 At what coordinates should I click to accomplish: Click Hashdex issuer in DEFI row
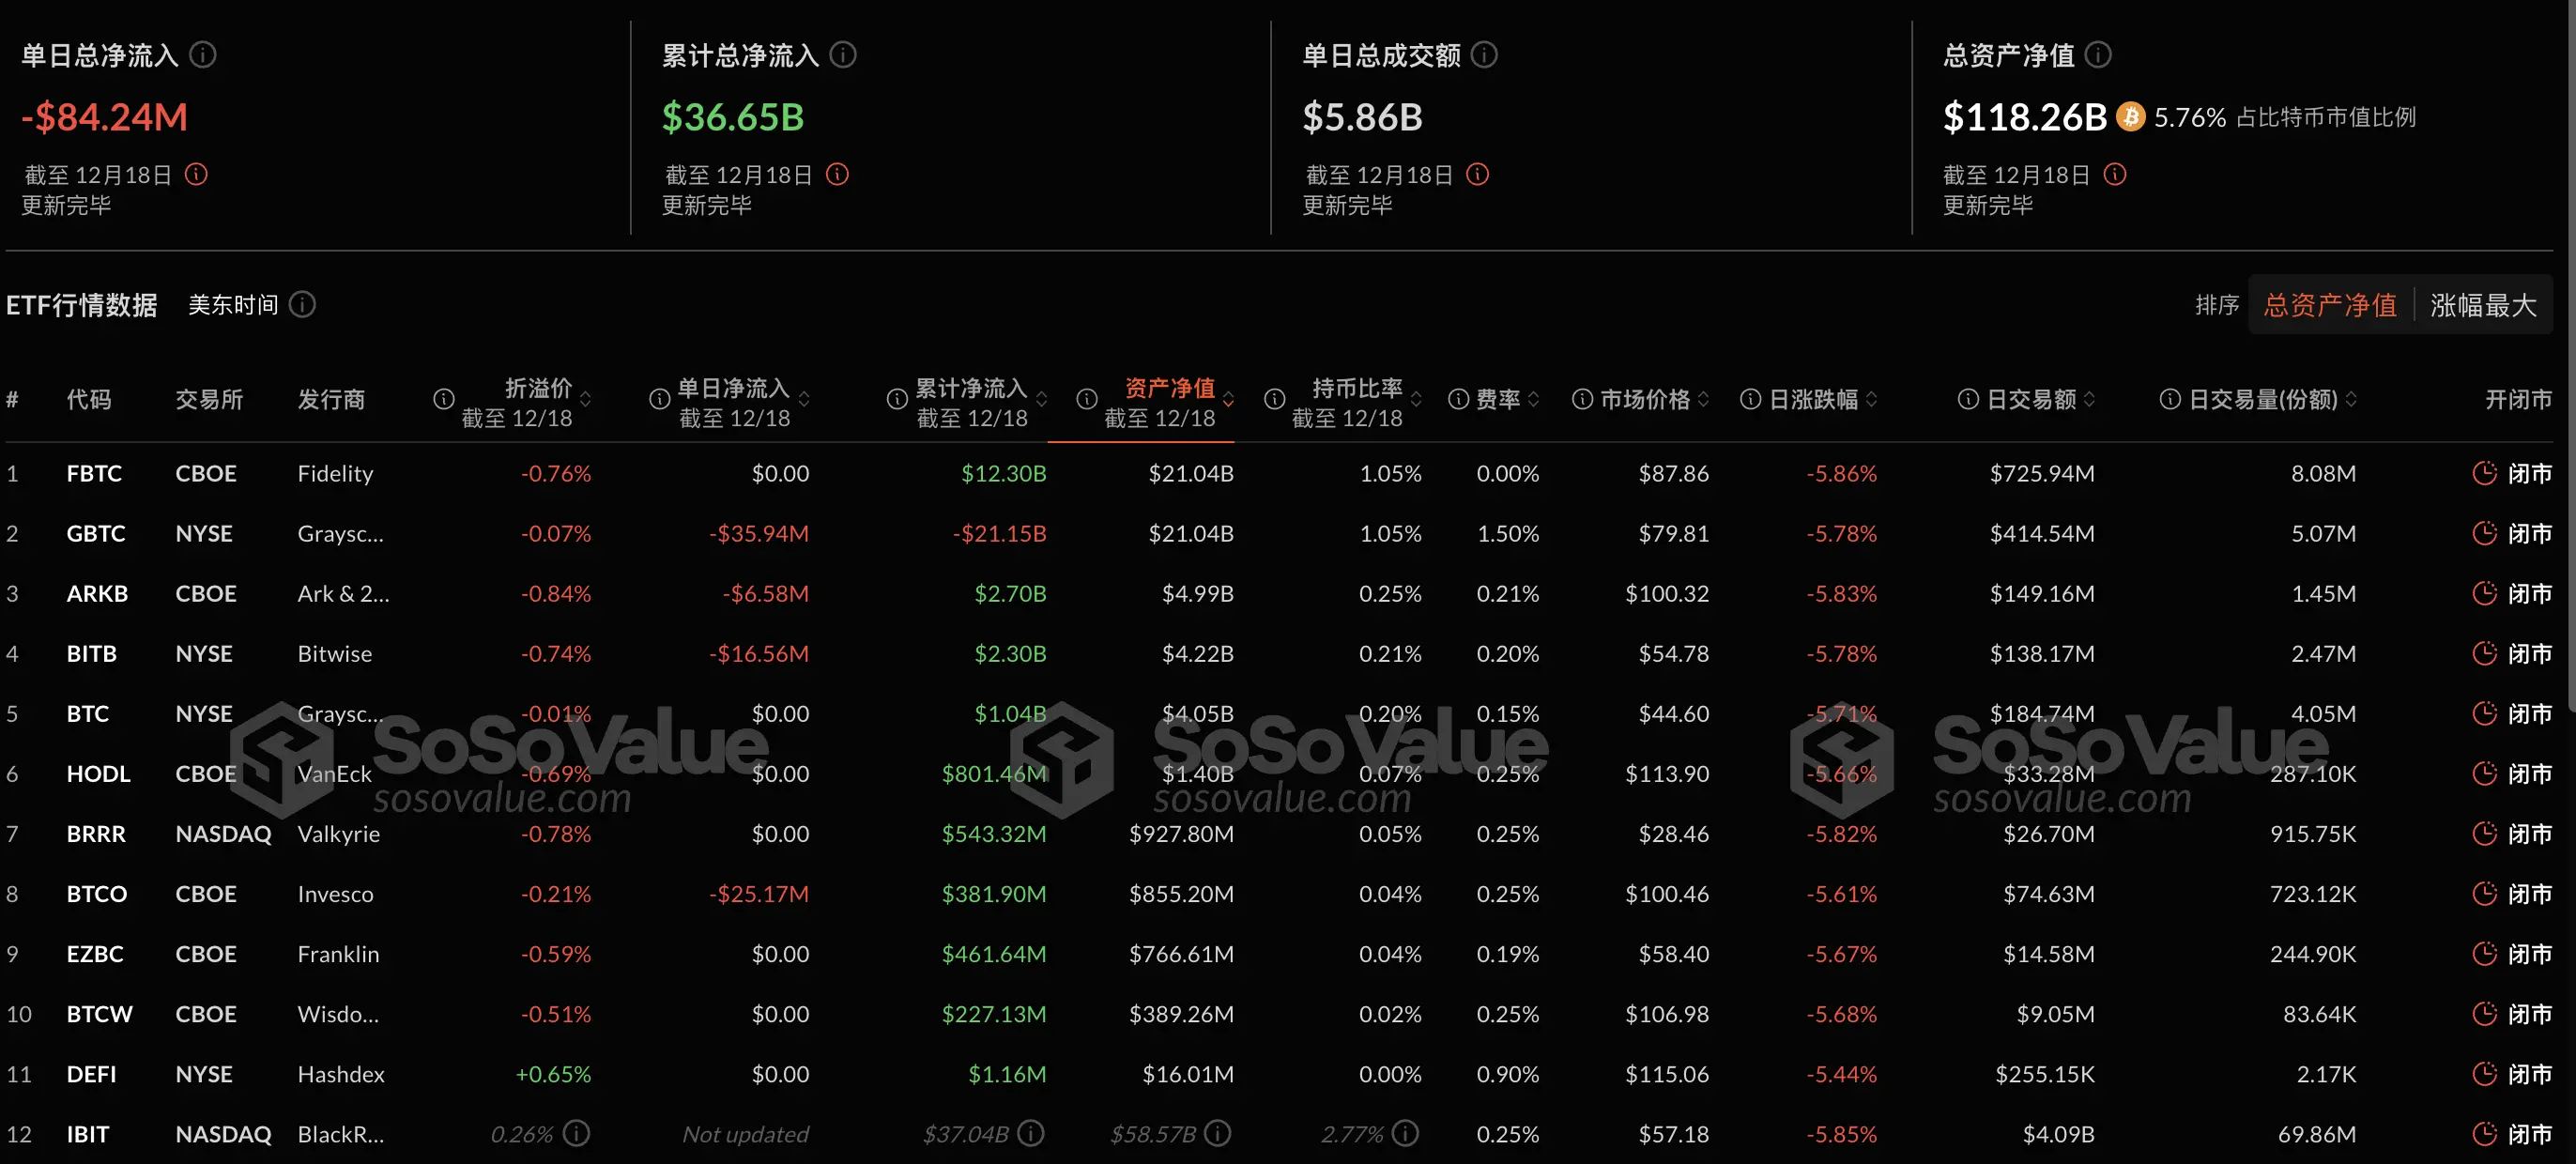(341, 1074)
